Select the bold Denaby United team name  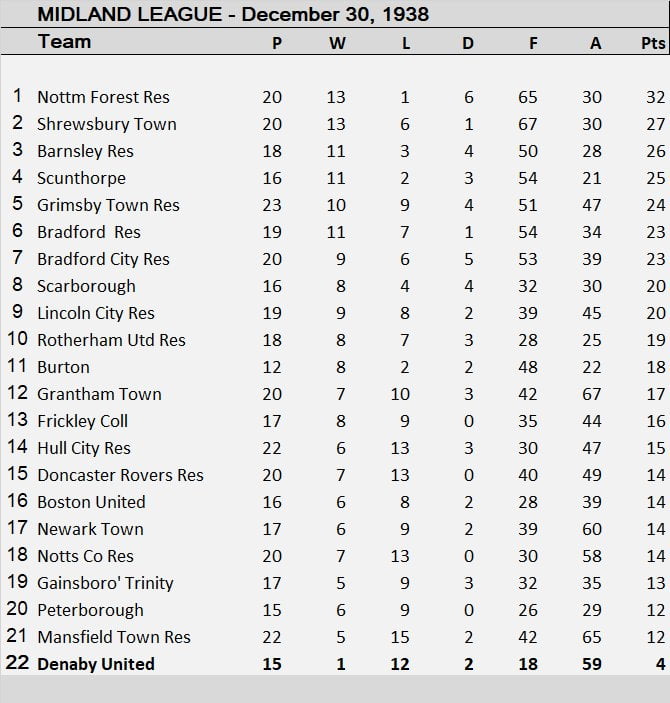[x=96, y=664]
